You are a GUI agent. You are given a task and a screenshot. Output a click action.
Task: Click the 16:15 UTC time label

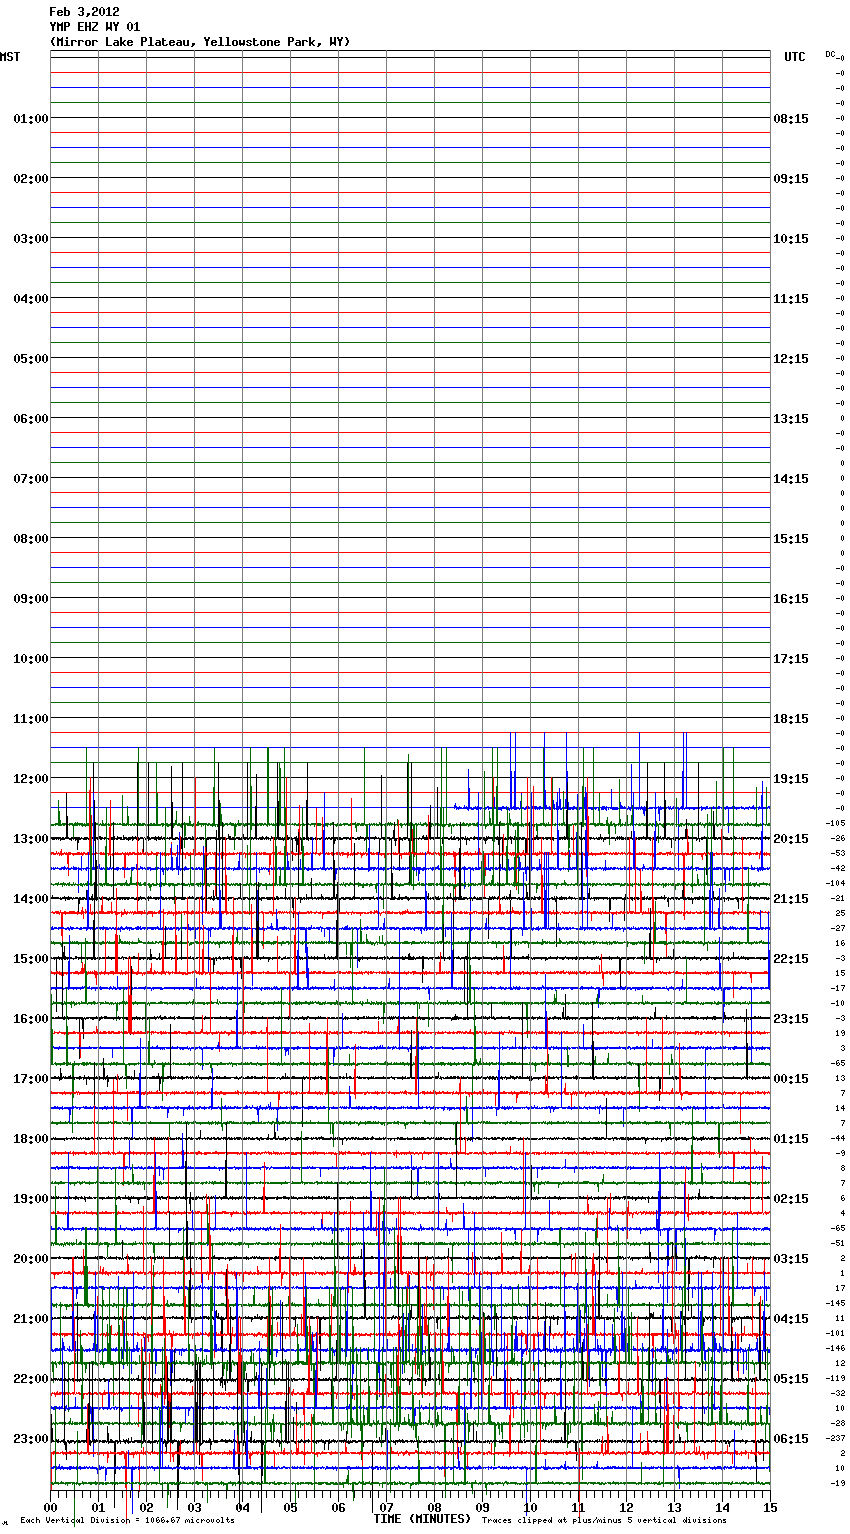(791, 599)
